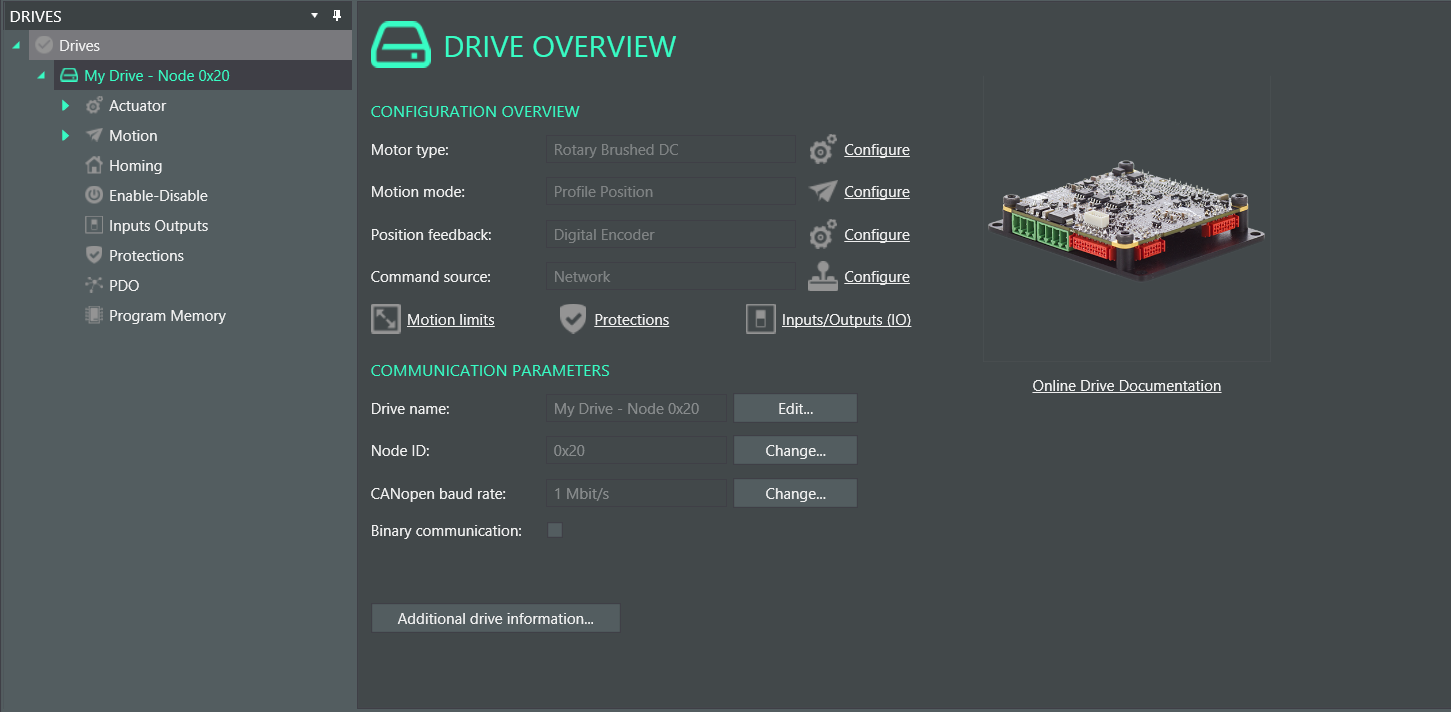Open Additional drive information dialog

tap(495, 619)
